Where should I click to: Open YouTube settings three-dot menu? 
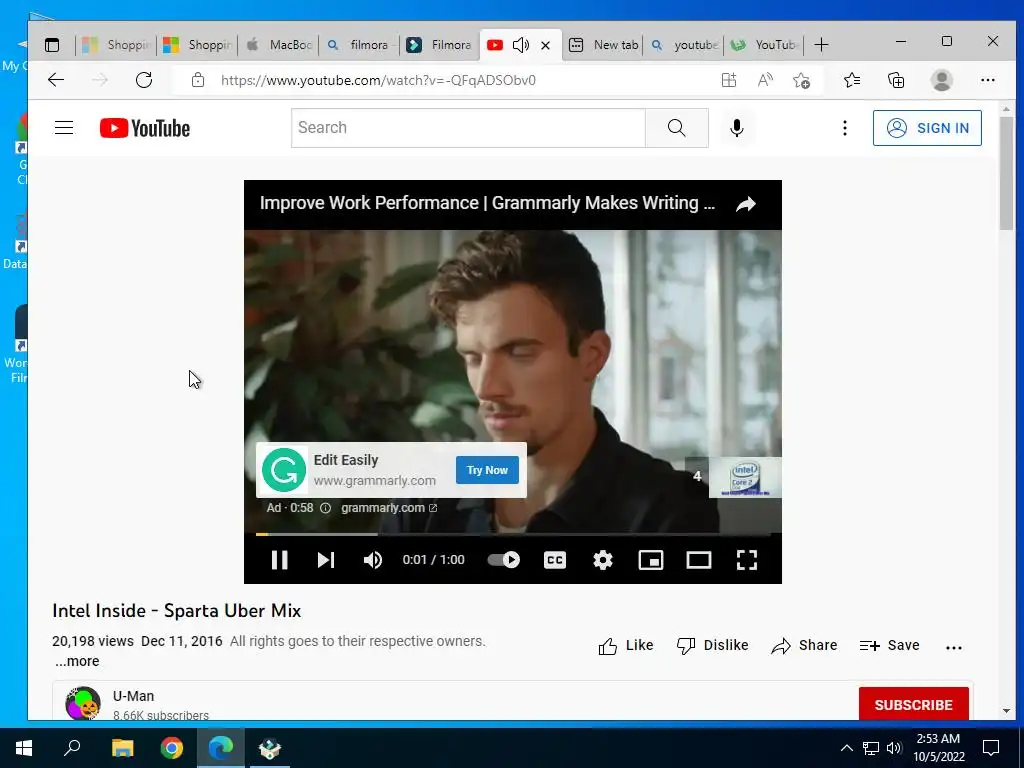844,128
